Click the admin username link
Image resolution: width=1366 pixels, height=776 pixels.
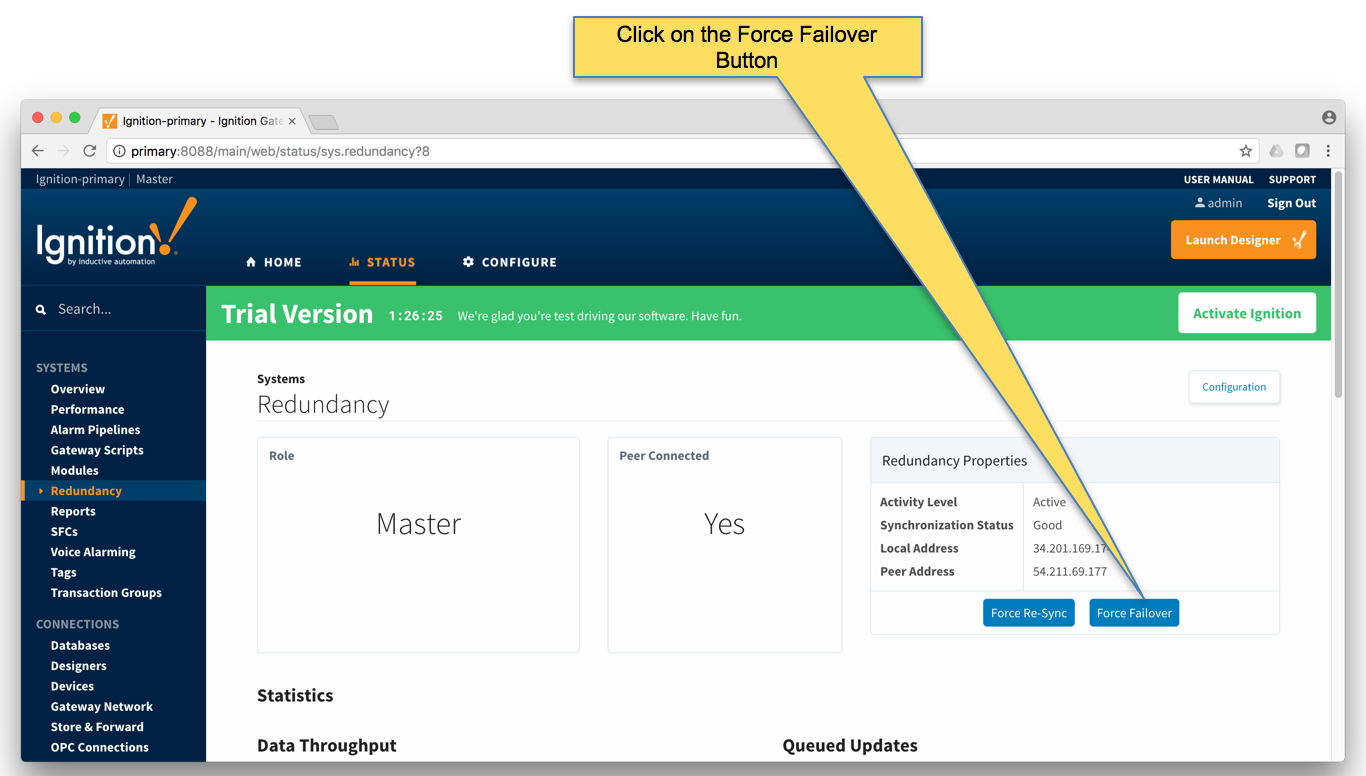click(1225, 203)
